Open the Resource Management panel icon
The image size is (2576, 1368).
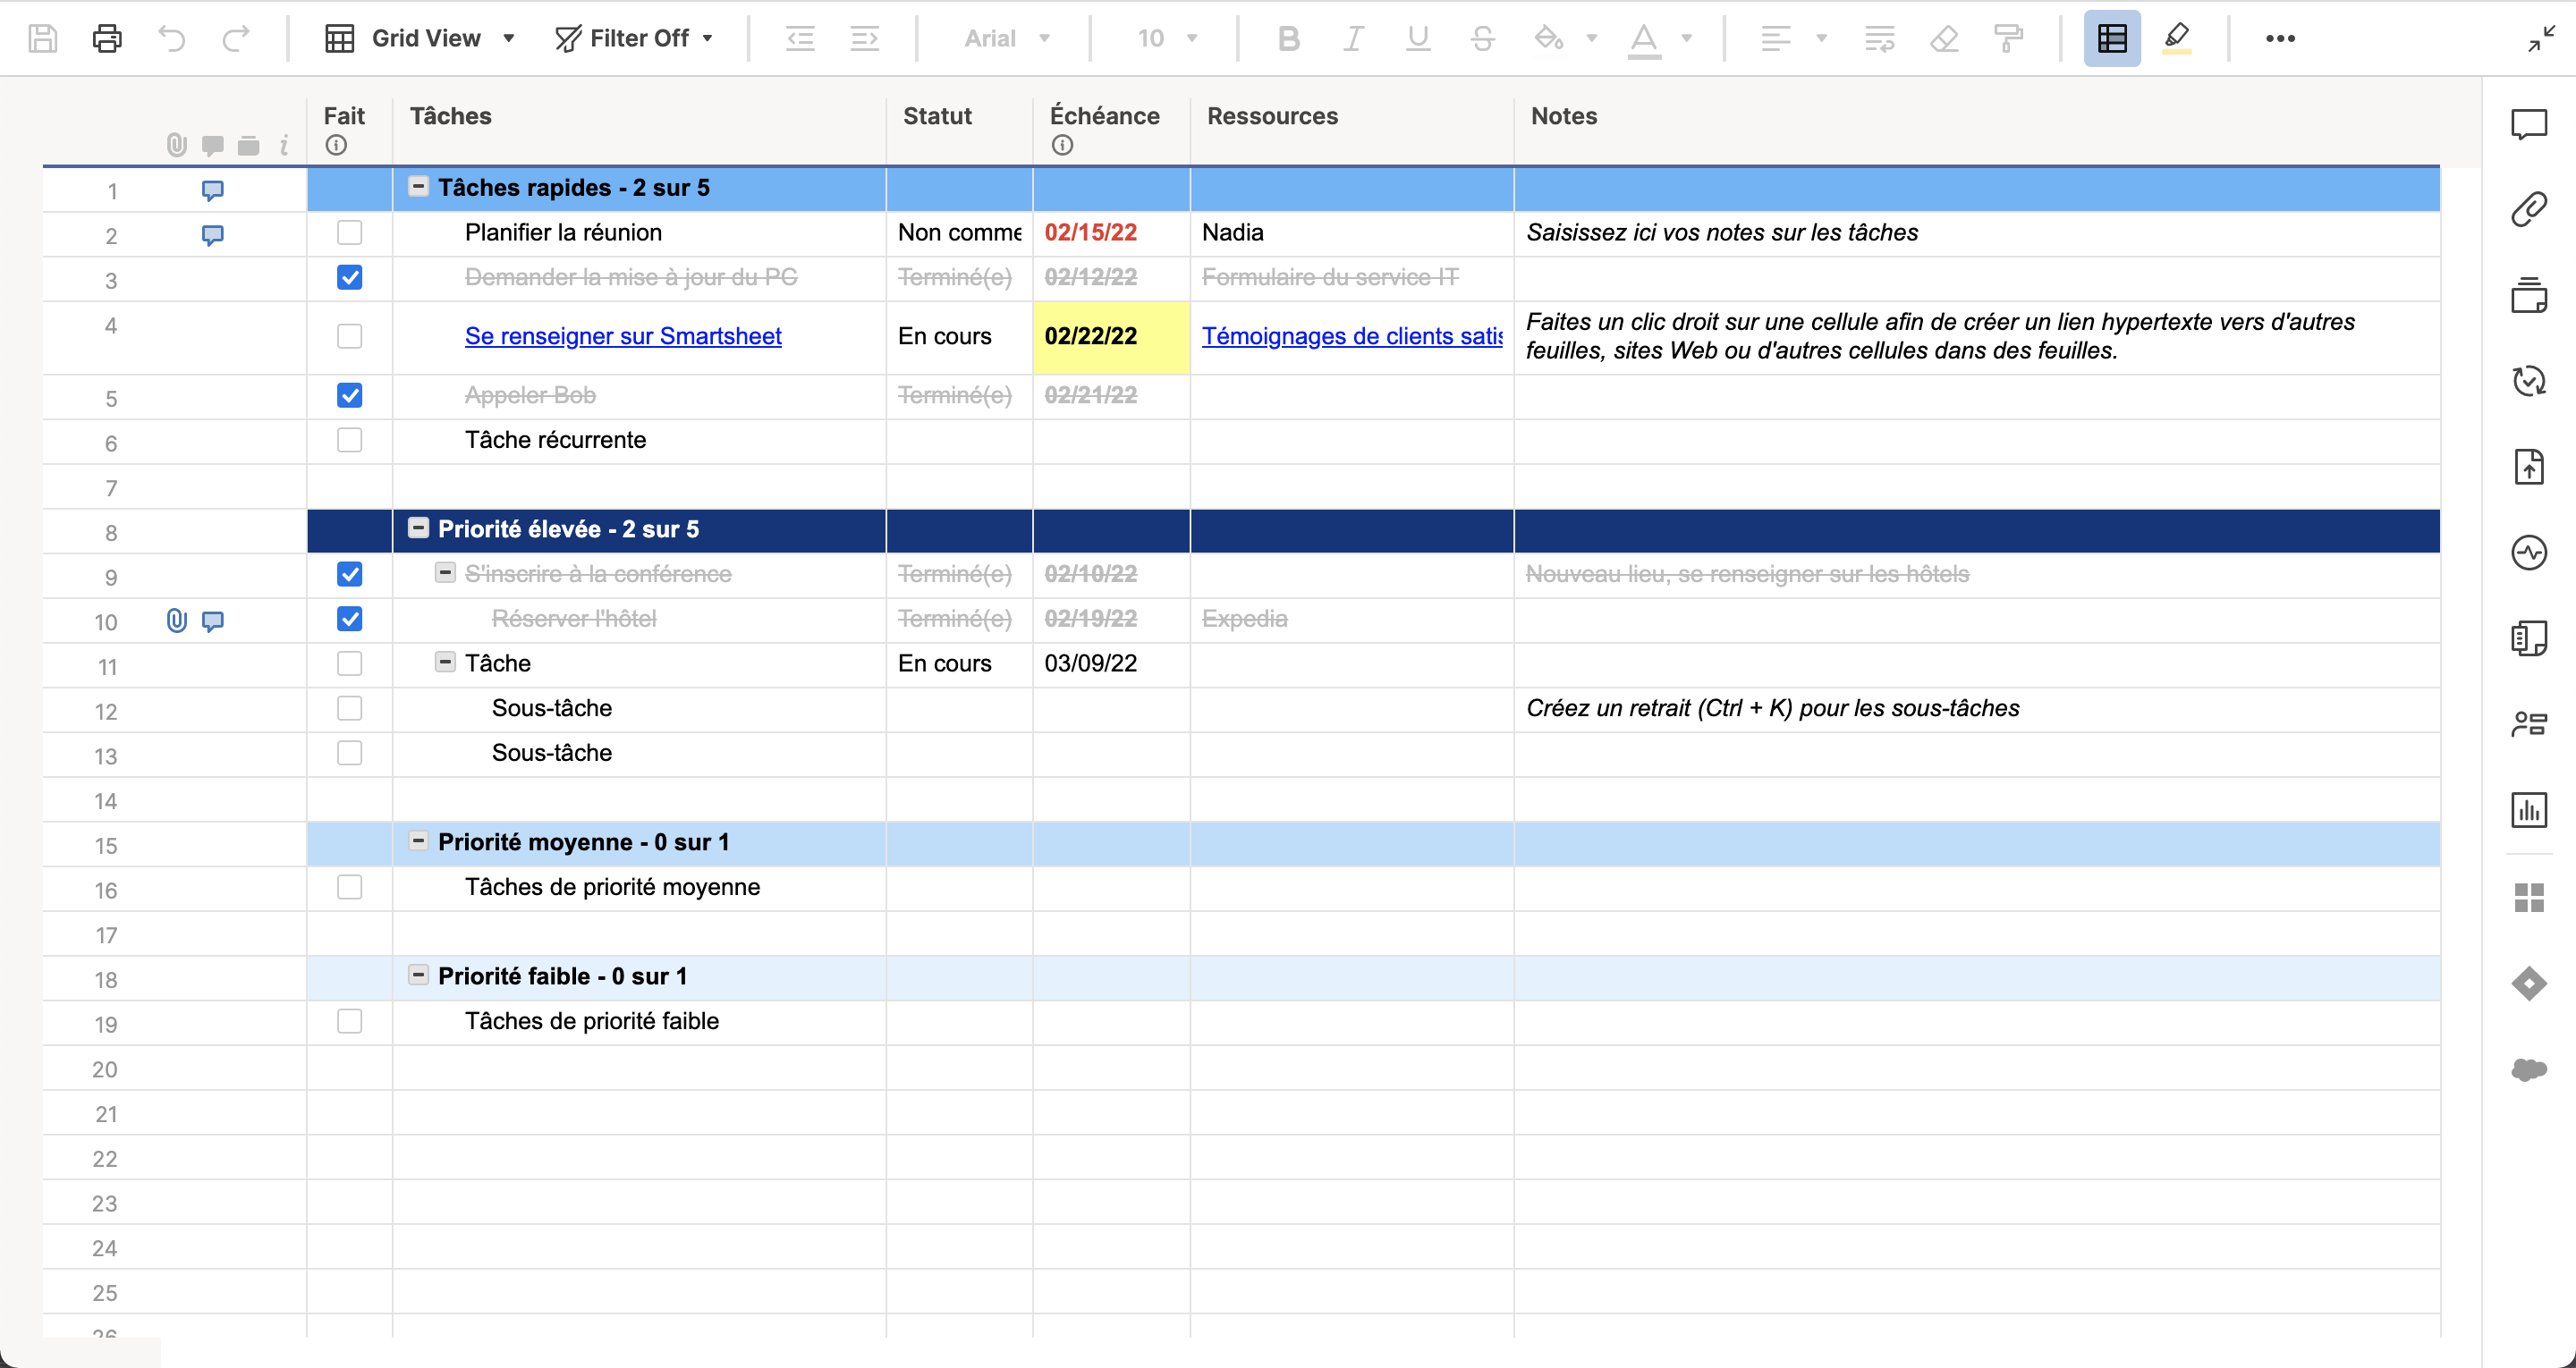pyautogui.click(x=2529, y=724)
